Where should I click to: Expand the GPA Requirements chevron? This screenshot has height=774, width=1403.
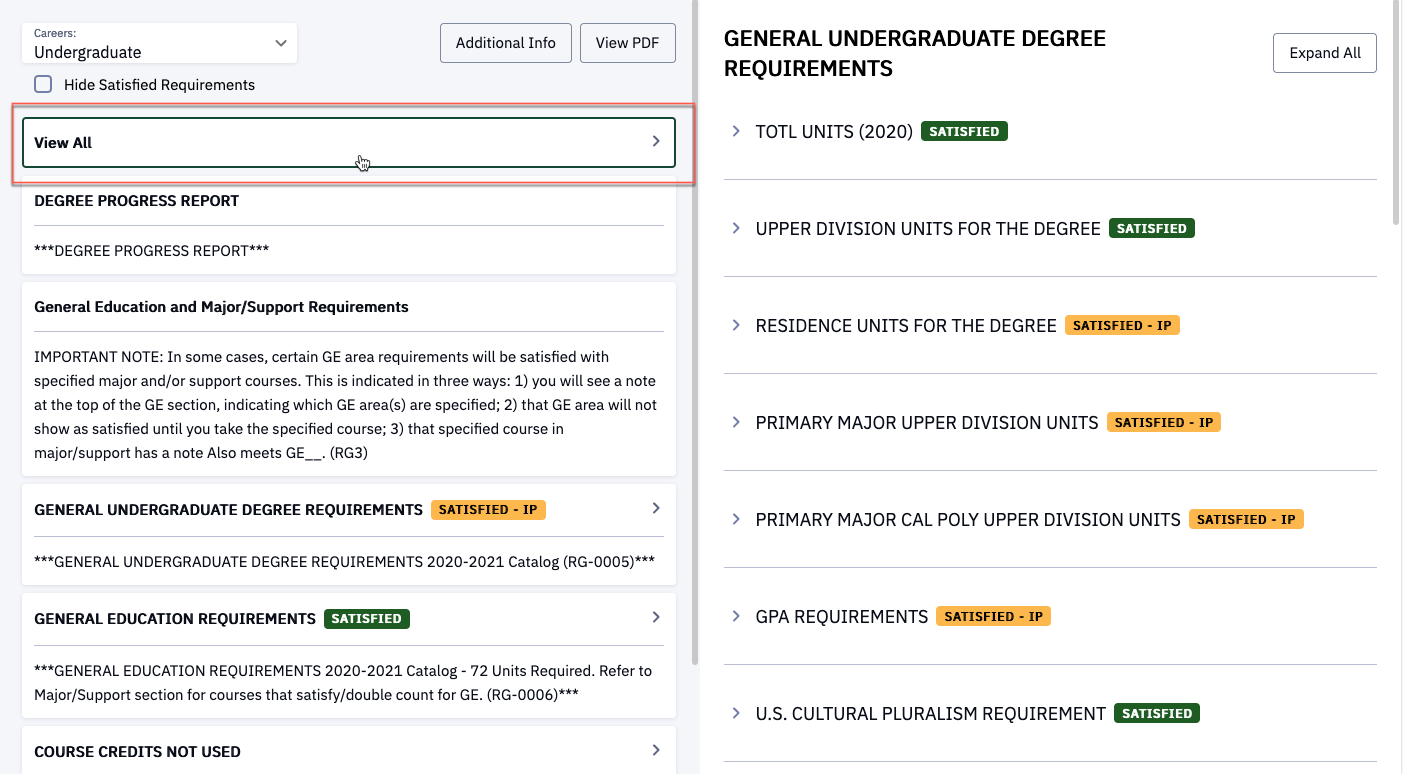(x=736, y=616)
